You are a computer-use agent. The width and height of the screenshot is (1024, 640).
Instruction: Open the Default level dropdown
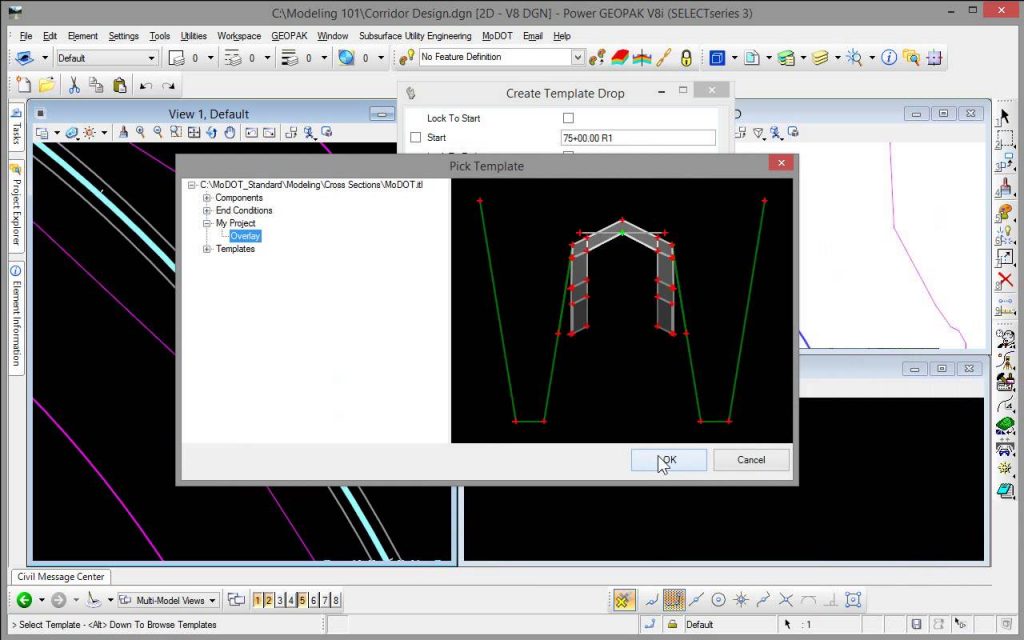click(x=152, y=58)
